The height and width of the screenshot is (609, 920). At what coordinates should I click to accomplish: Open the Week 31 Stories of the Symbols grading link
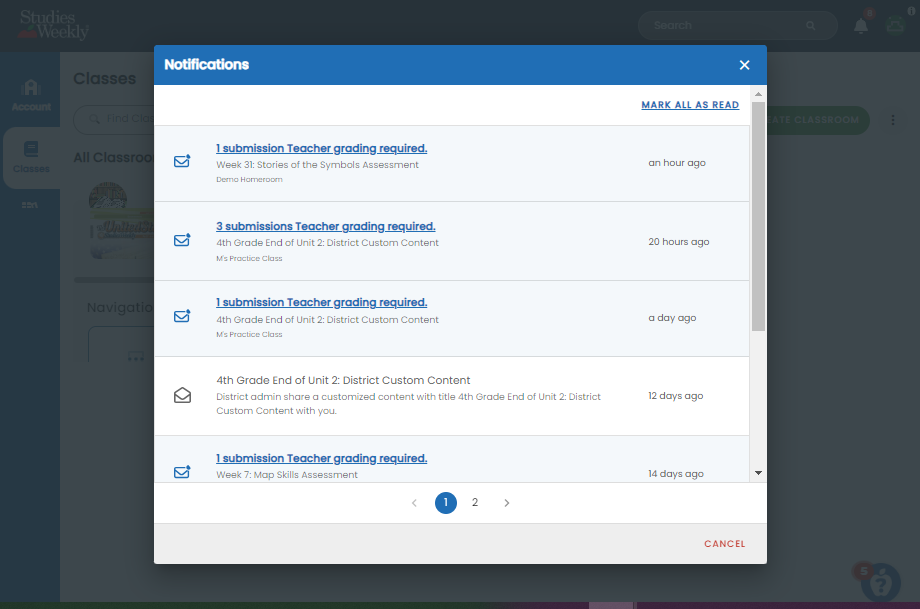322,148
